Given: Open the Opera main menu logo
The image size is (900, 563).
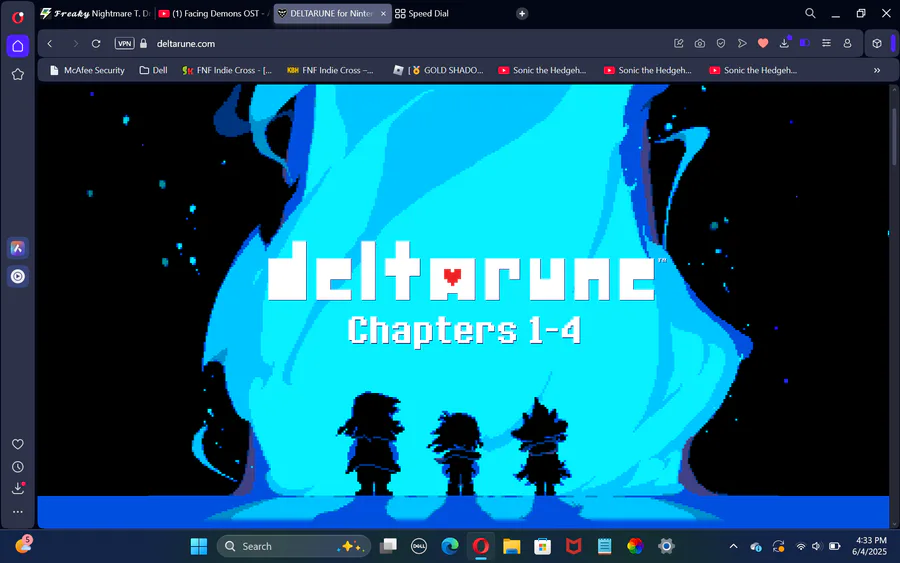Looking at the screenshot, I should (18, 17).
